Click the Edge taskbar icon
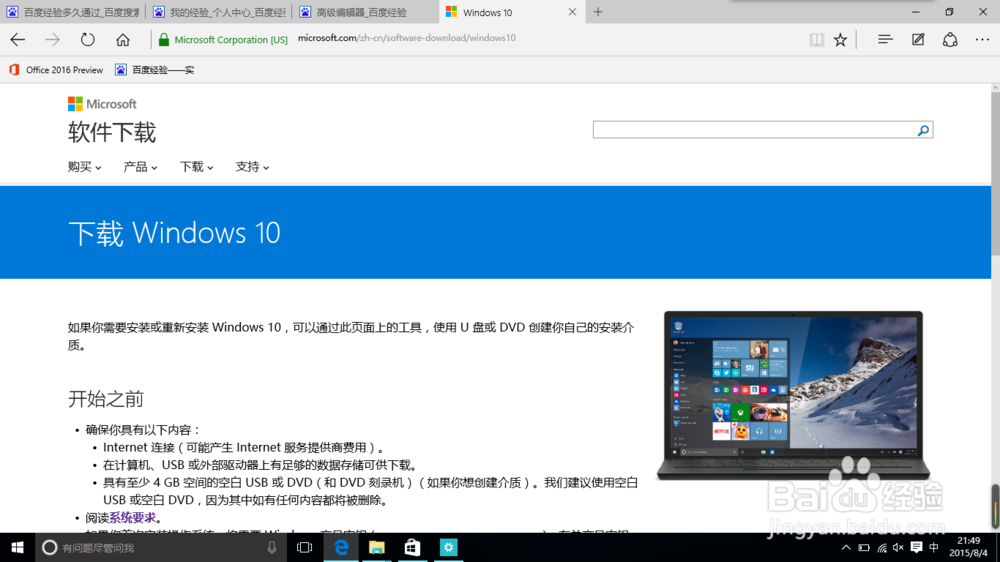This screenshot has height=562, width=1000. click(x=341, y=547)
